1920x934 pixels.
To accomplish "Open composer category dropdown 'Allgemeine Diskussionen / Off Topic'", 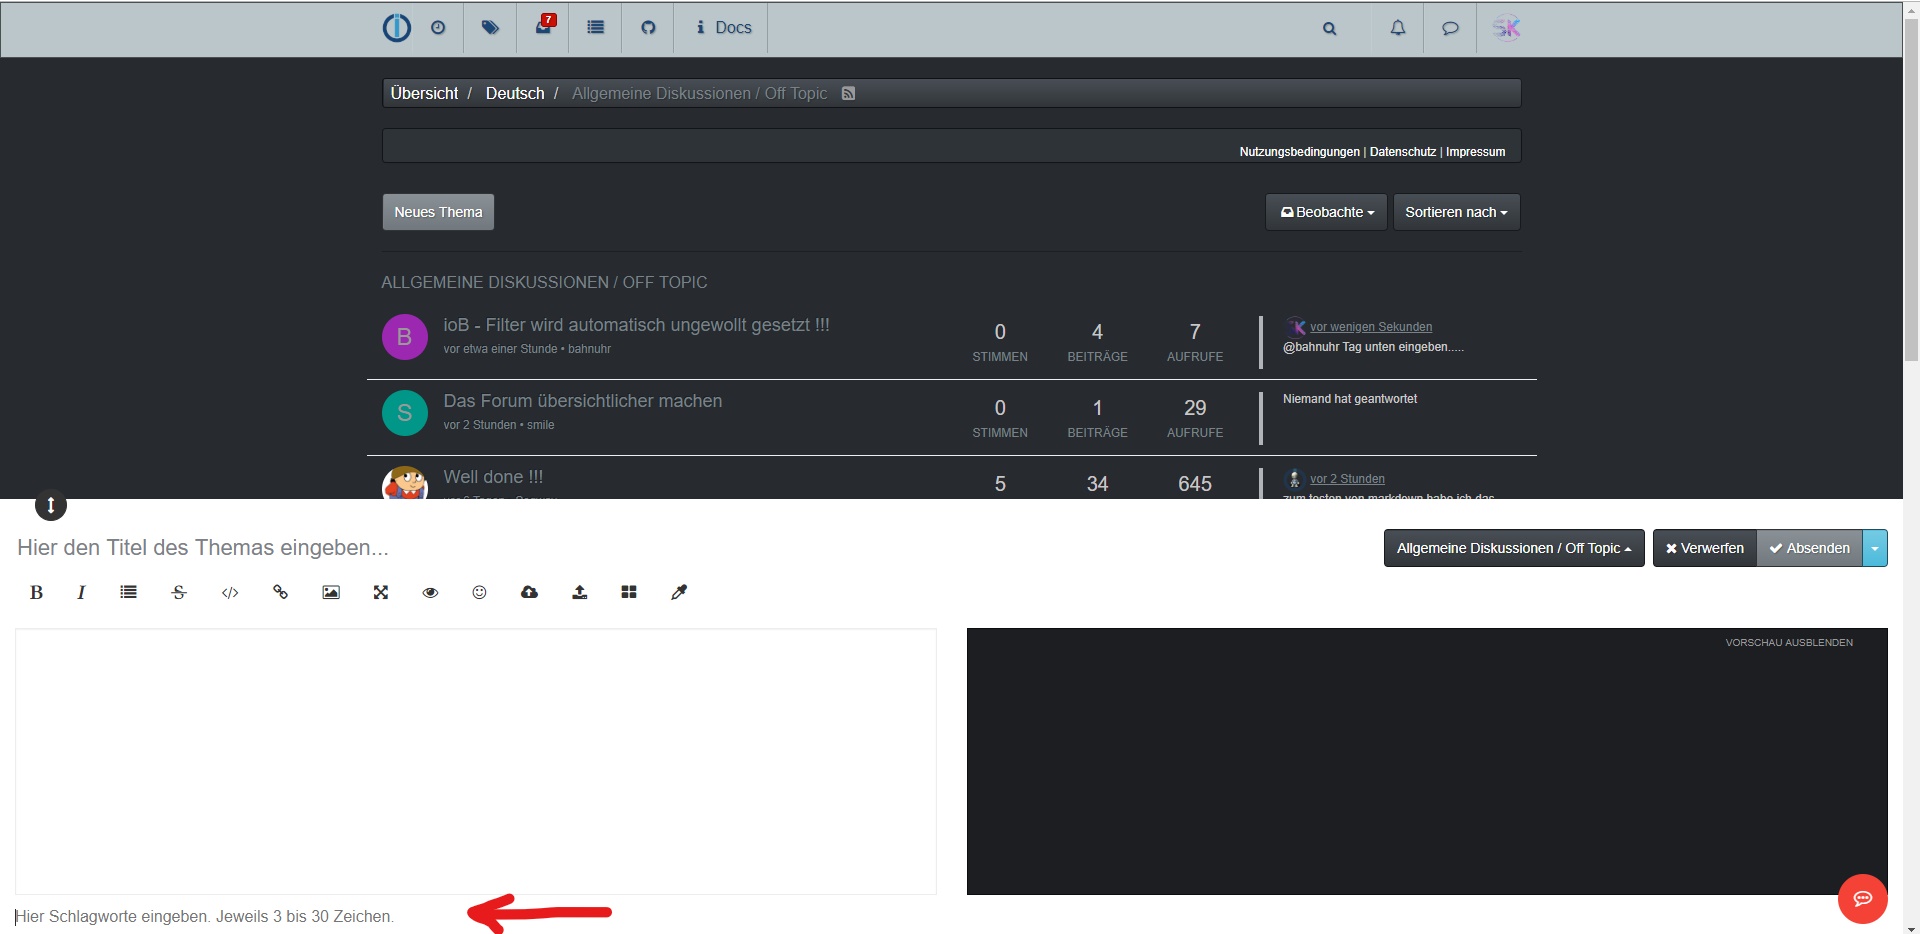I will (1514, 548).
